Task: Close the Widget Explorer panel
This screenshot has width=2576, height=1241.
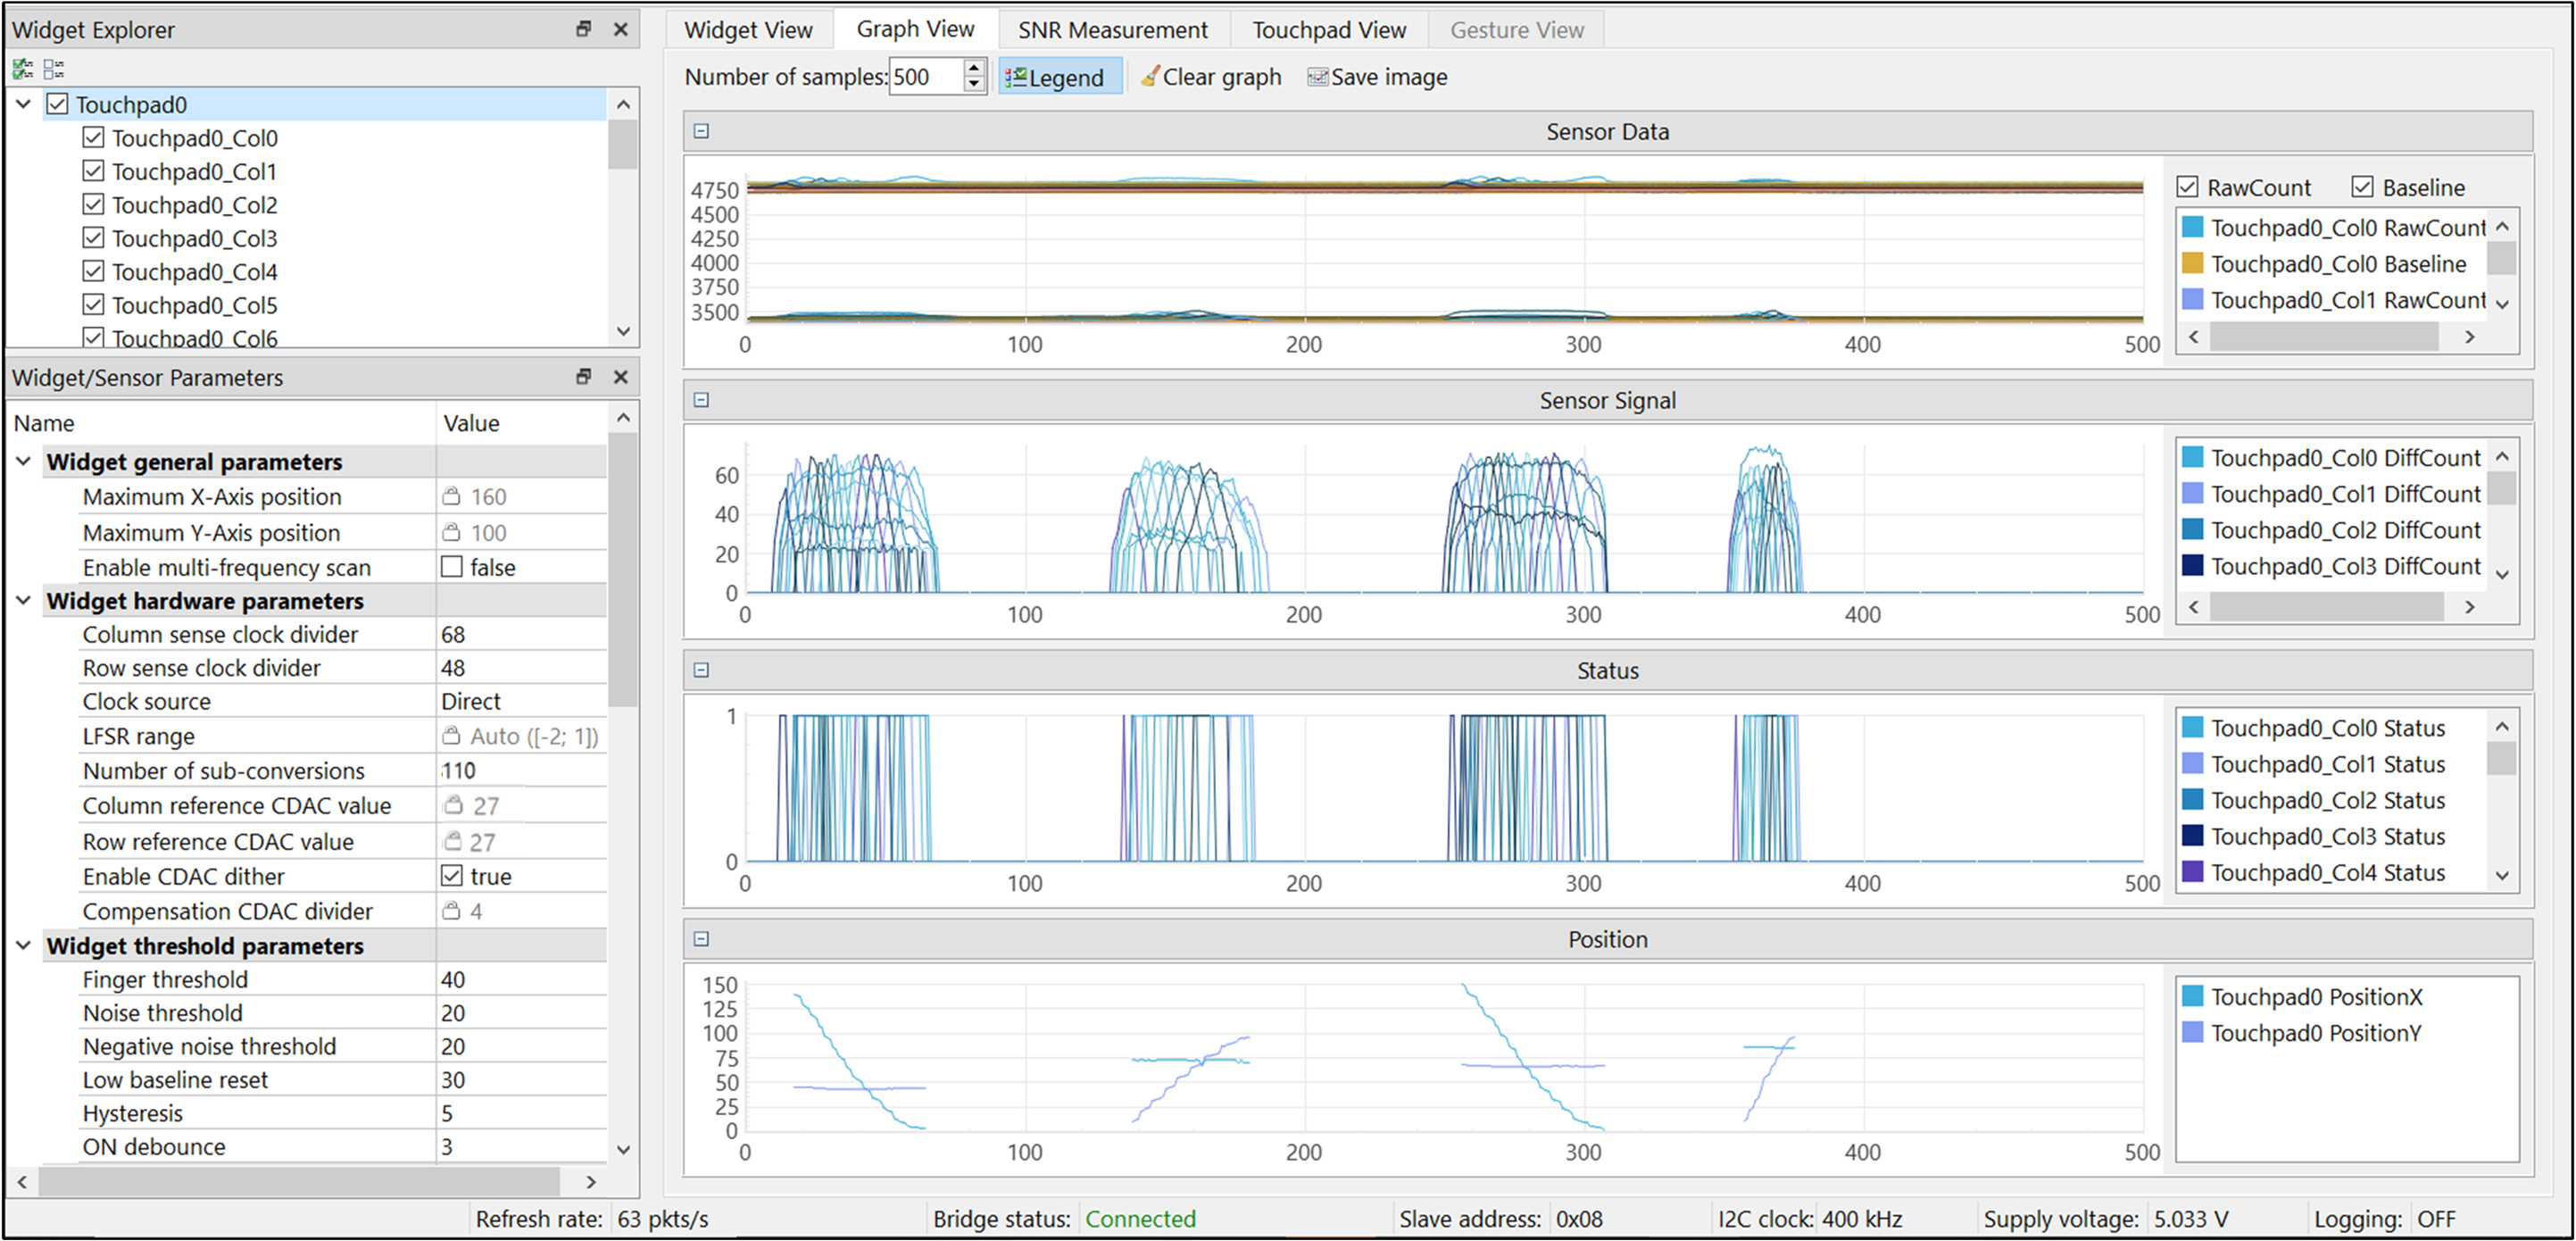Action: point(621,29)
